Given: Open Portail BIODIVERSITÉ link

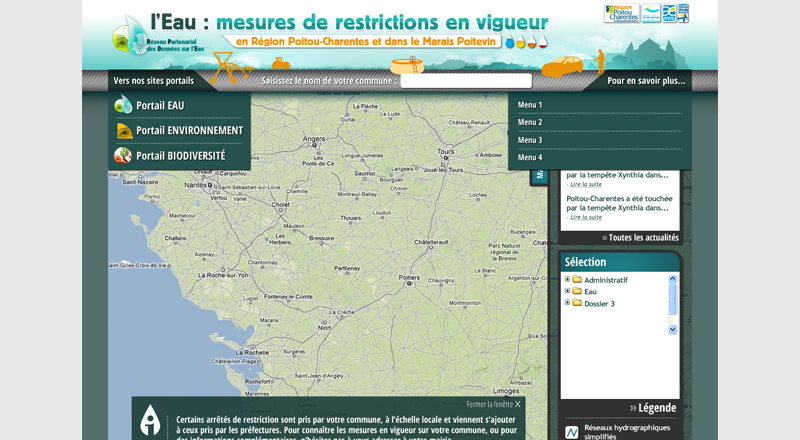Looking at the screenshot, I should click(x=181, y=156).
